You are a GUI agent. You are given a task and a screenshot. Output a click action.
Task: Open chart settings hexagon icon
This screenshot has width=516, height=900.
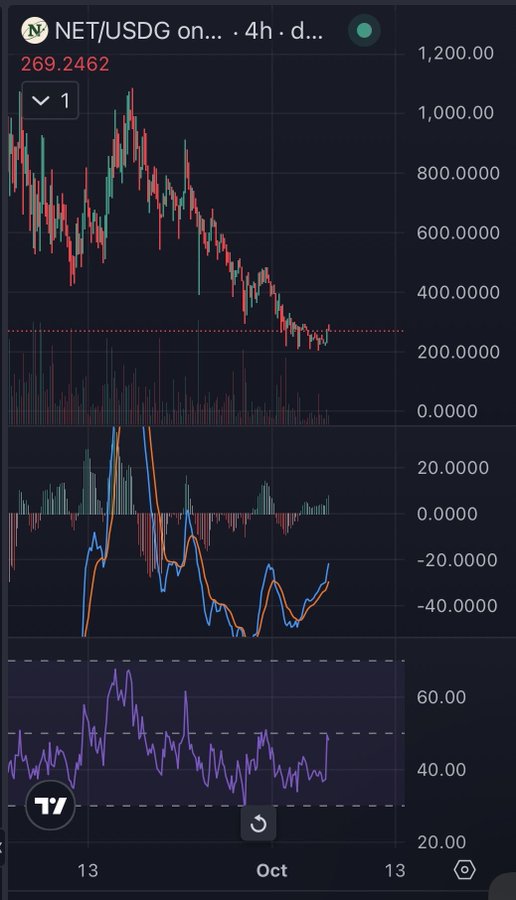464,870
